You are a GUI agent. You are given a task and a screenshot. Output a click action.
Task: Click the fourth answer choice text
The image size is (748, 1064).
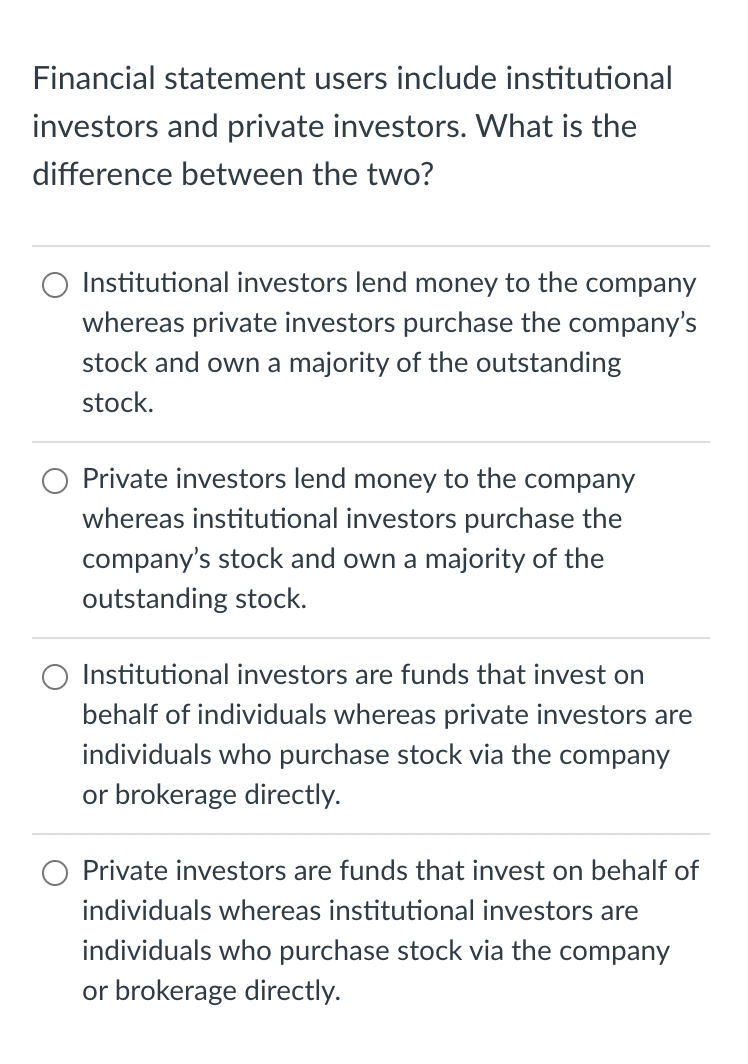pos(388,930)
